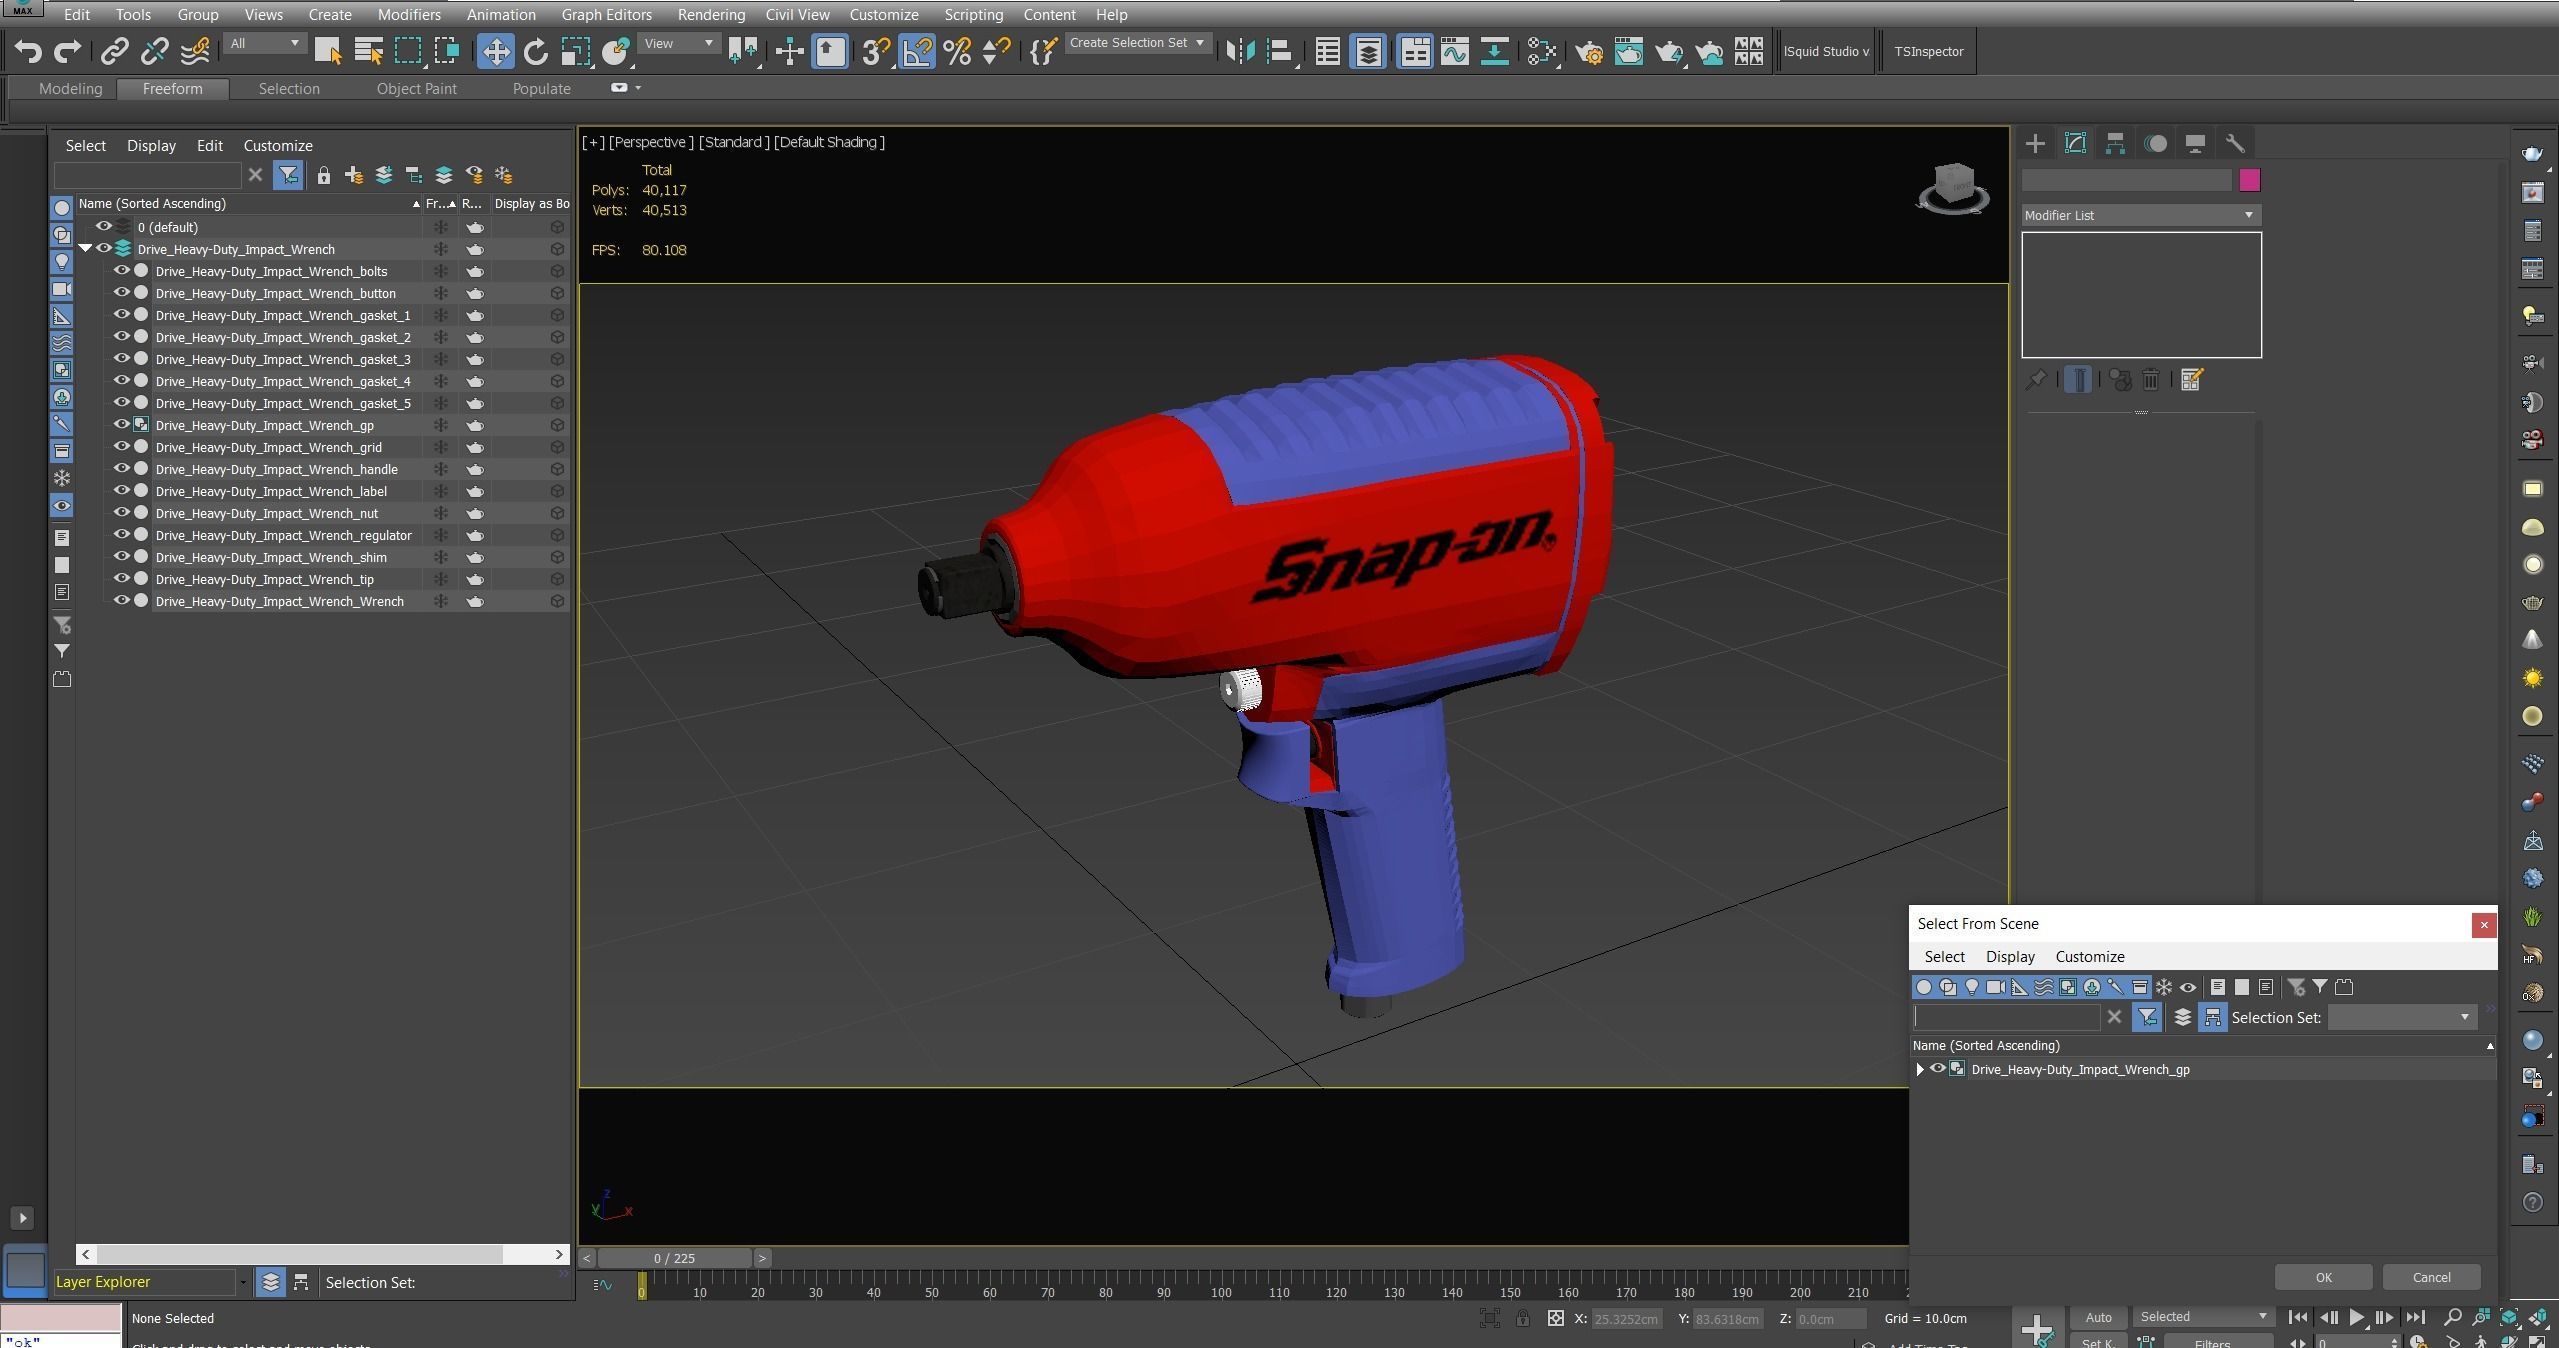Open the View reference coordinate dropdown
The height and width of the screenshot is (1348, 2559).
point(679,44)
